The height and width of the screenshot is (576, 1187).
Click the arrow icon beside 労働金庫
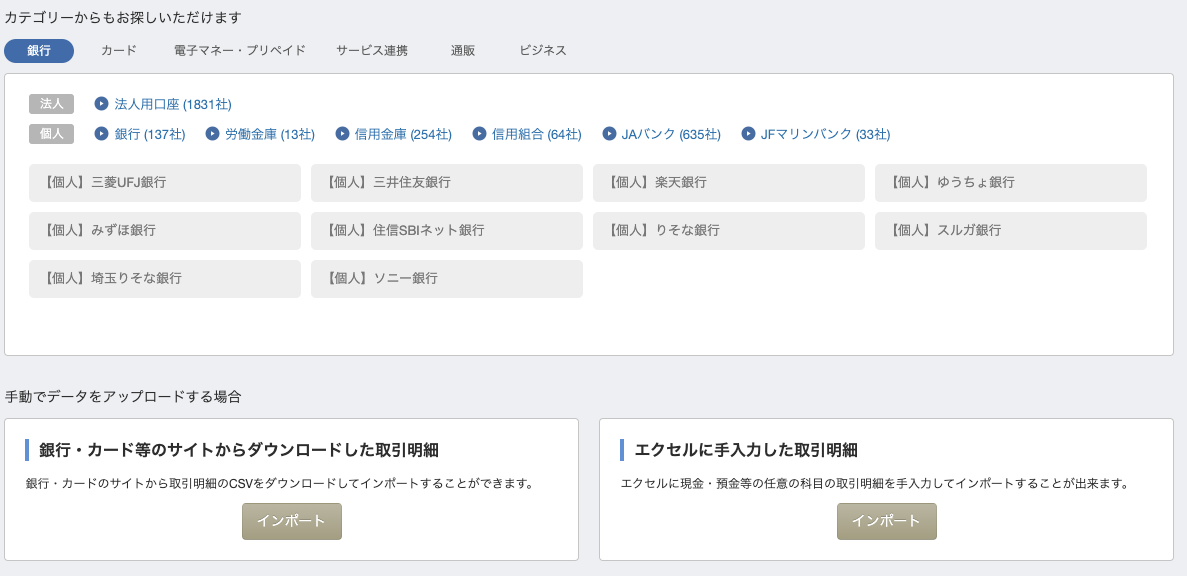coord(212,134)
